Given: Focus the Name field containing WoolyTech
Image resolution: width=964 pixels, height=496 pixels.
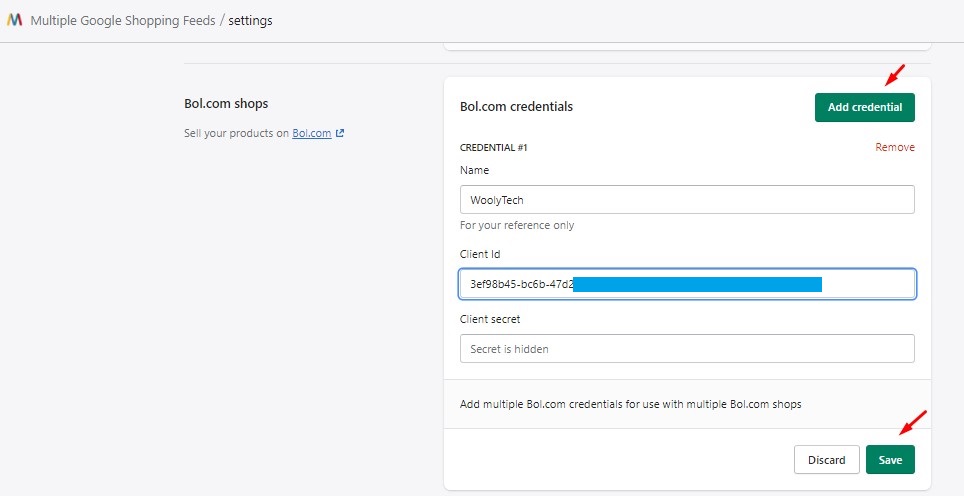Looking at the screenshot, I should pyautogui.click(x=687, y=200).
